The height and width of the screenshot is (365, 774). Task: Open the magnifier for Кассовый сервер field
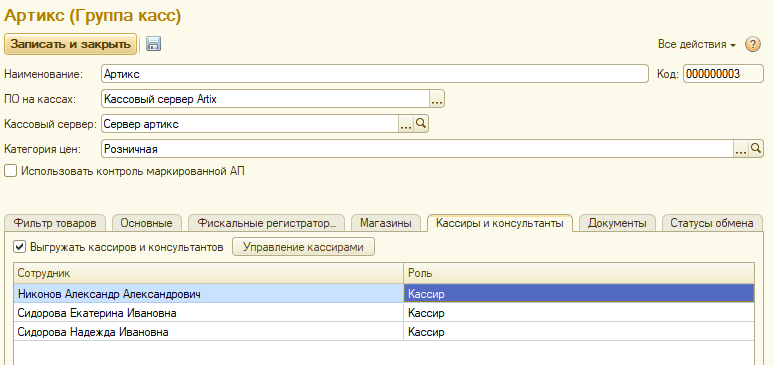tap(421, 124)
